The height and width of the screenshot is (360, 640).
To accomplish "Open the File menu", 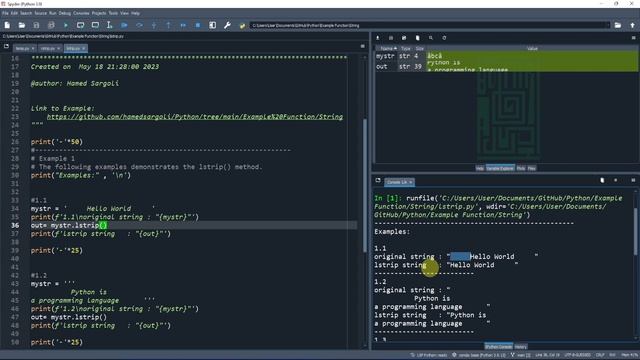I will click(5, 13).
